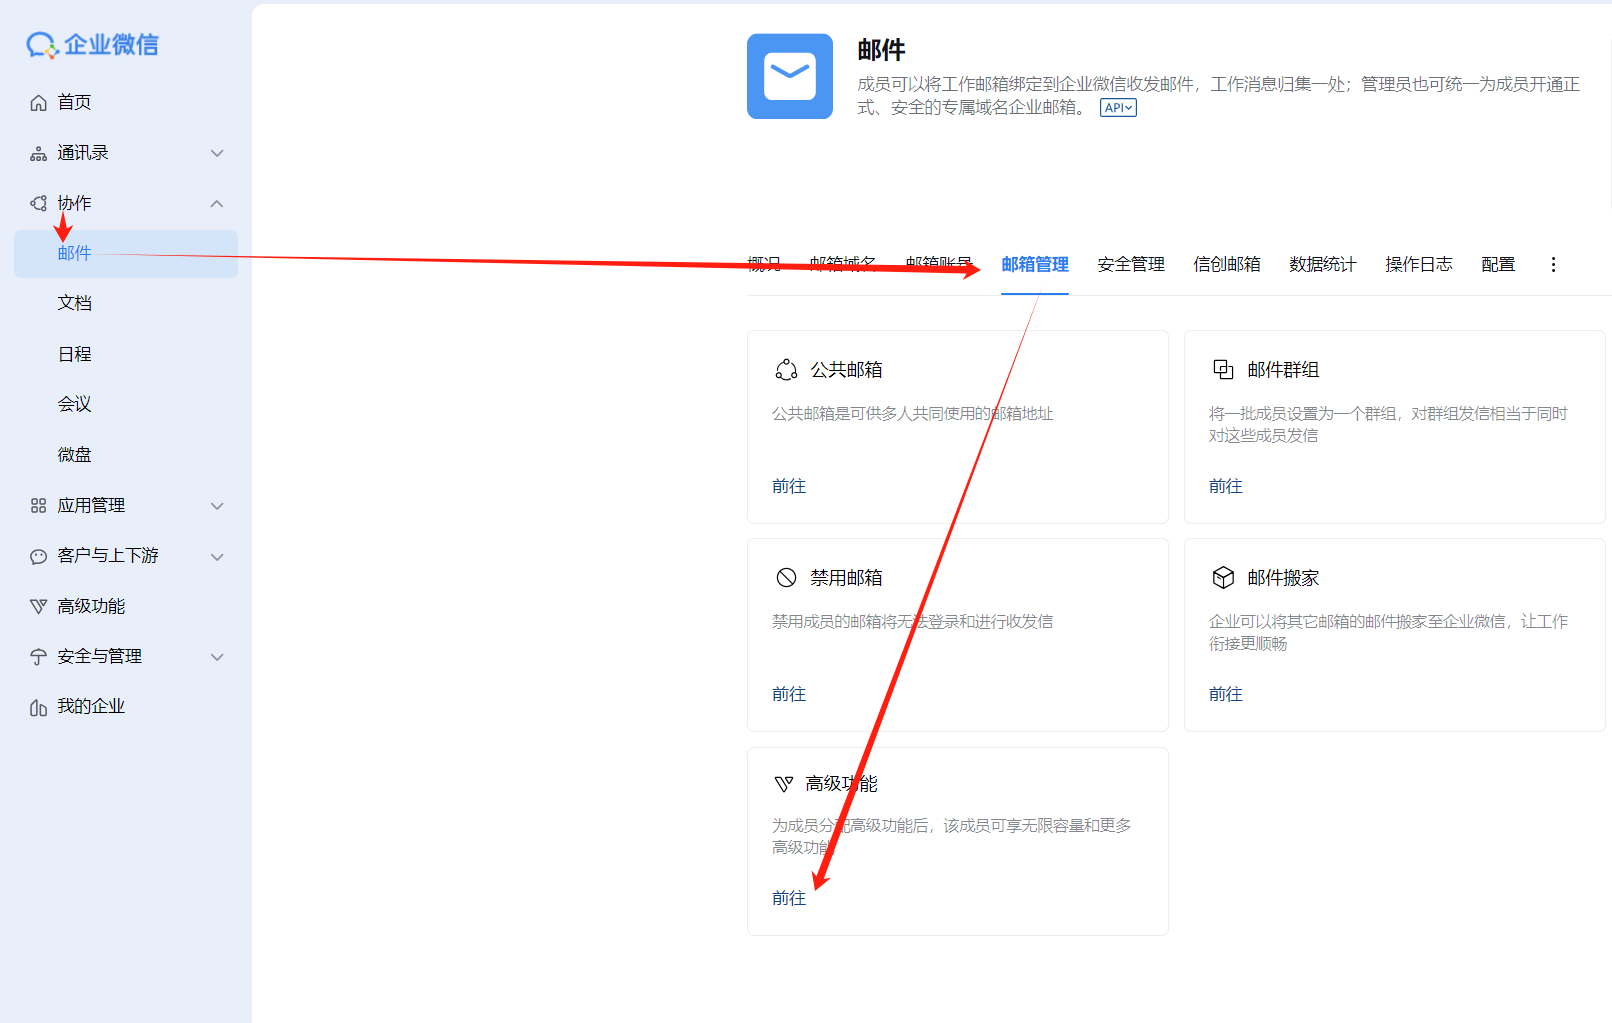Click the 邮件 page heading
This screenshot has width=1612, height=1023.
(x=881, y=50)
